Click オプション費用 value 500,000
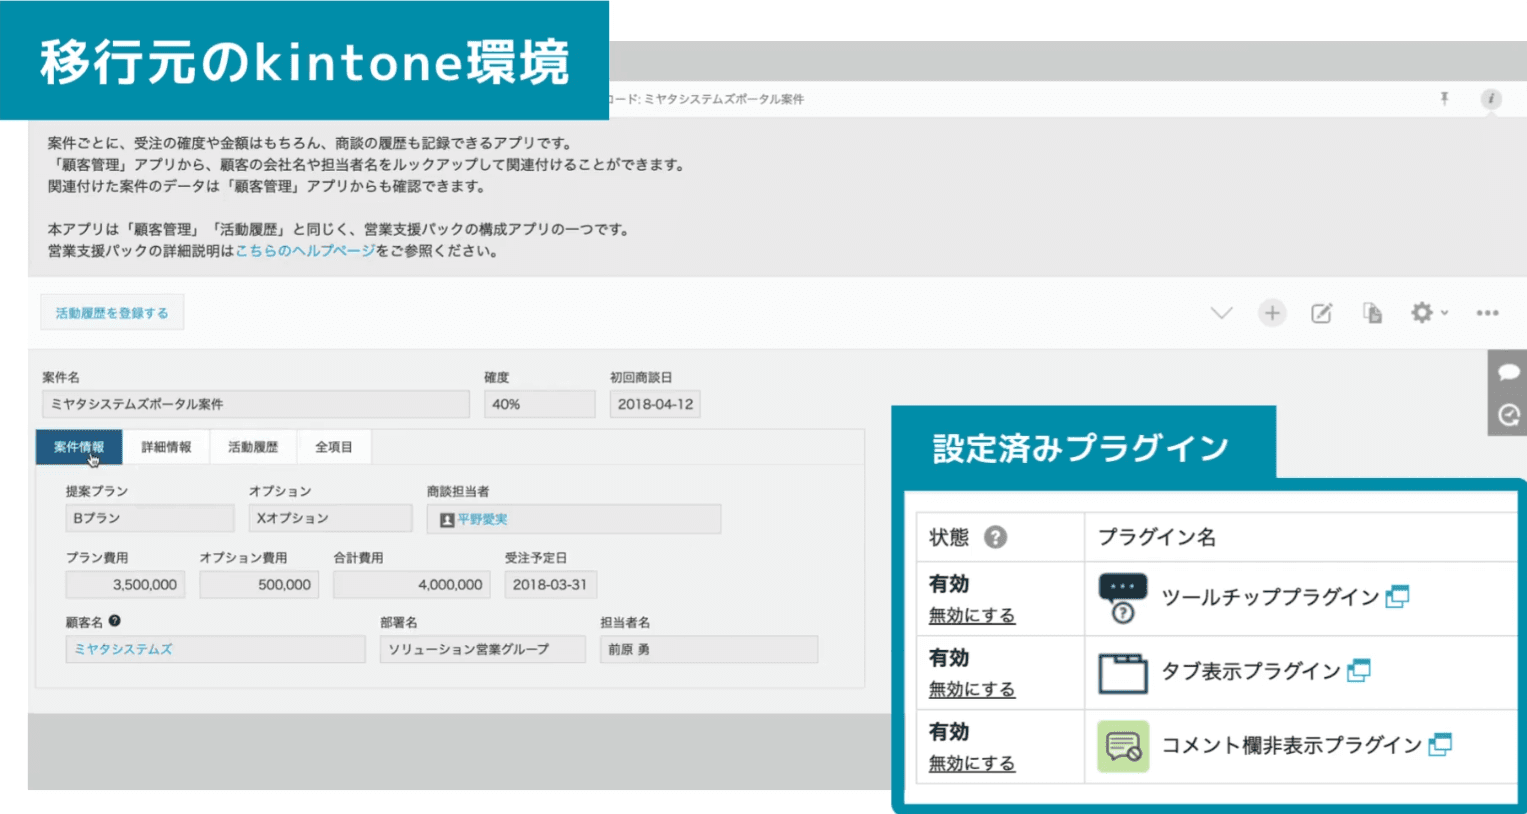 [259, 585]
